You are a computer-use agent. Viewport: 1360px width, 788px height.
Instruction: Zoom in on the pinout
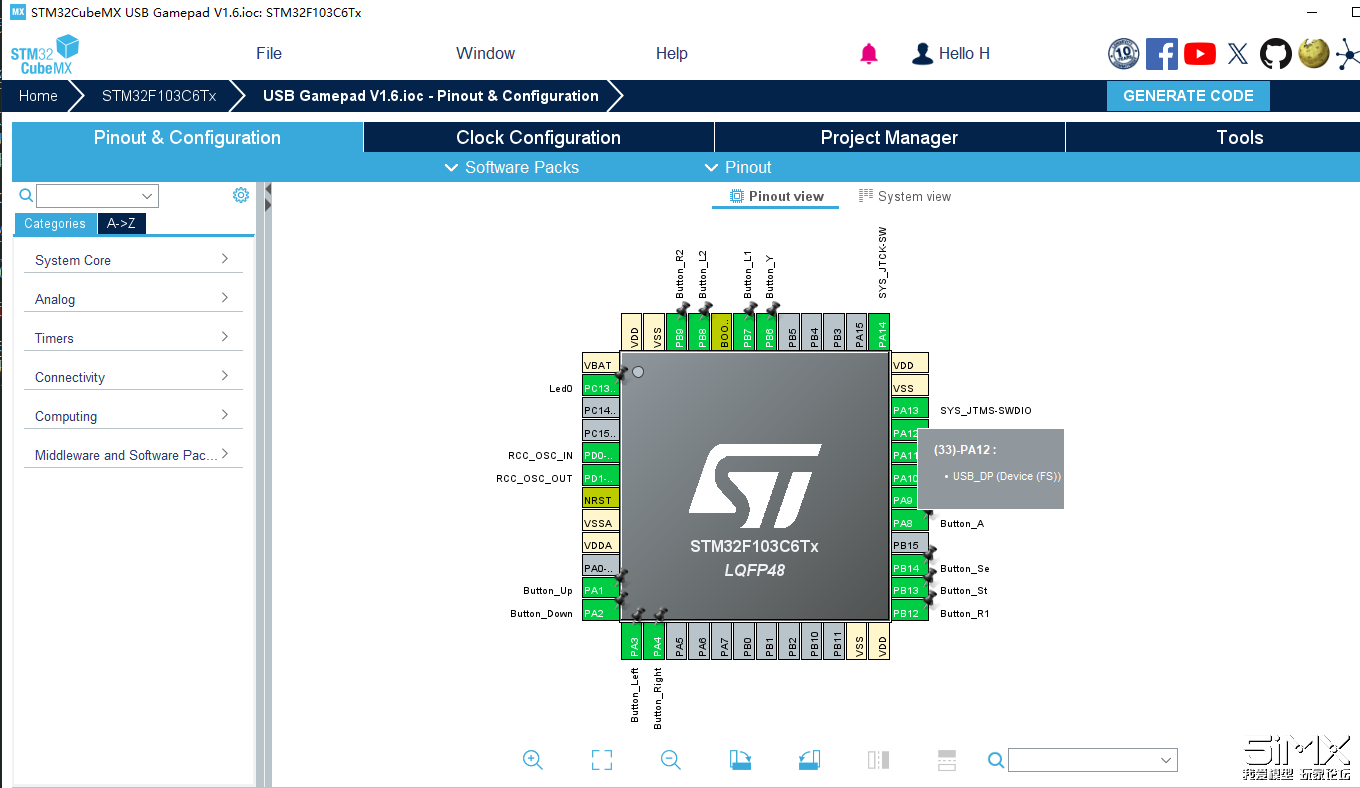533,760
